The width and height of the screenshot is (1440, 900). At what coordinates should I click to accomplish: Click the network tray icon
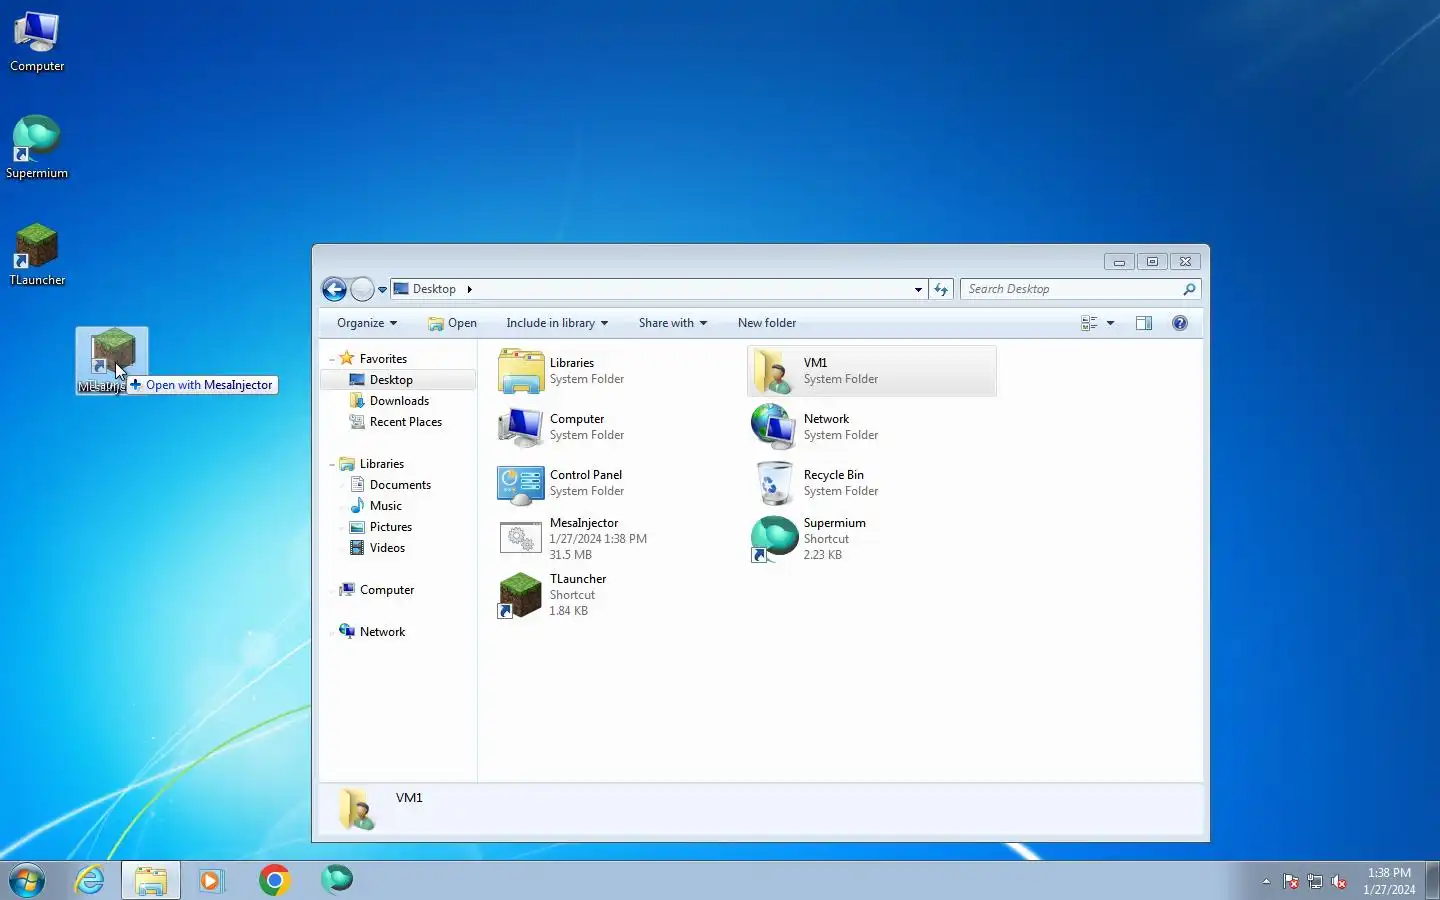(1315, 882)
